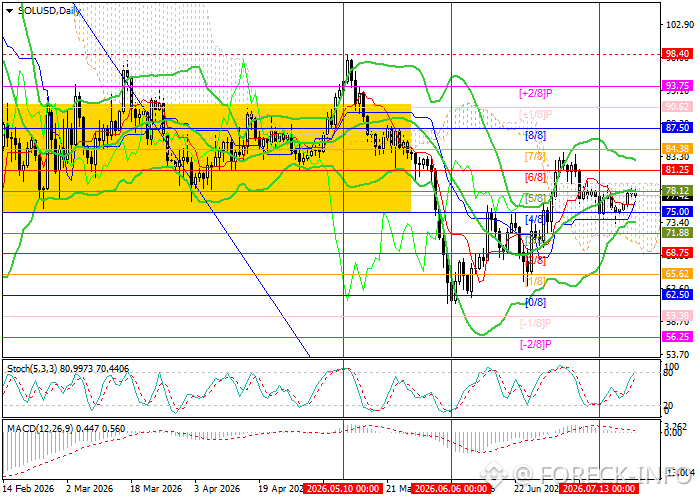Click the [6/8] Murrey level label

pyautogui.click(x=535, y=177)
